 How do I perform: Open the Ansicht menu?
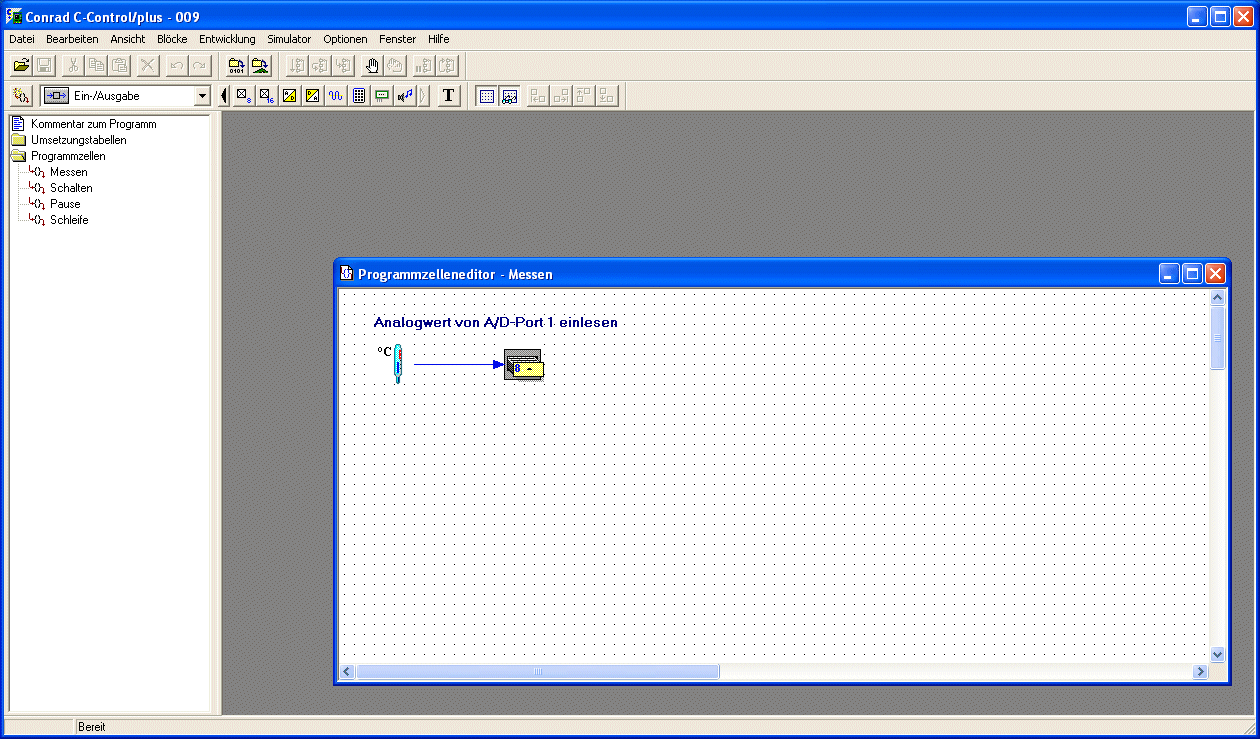tap(128, 39)
